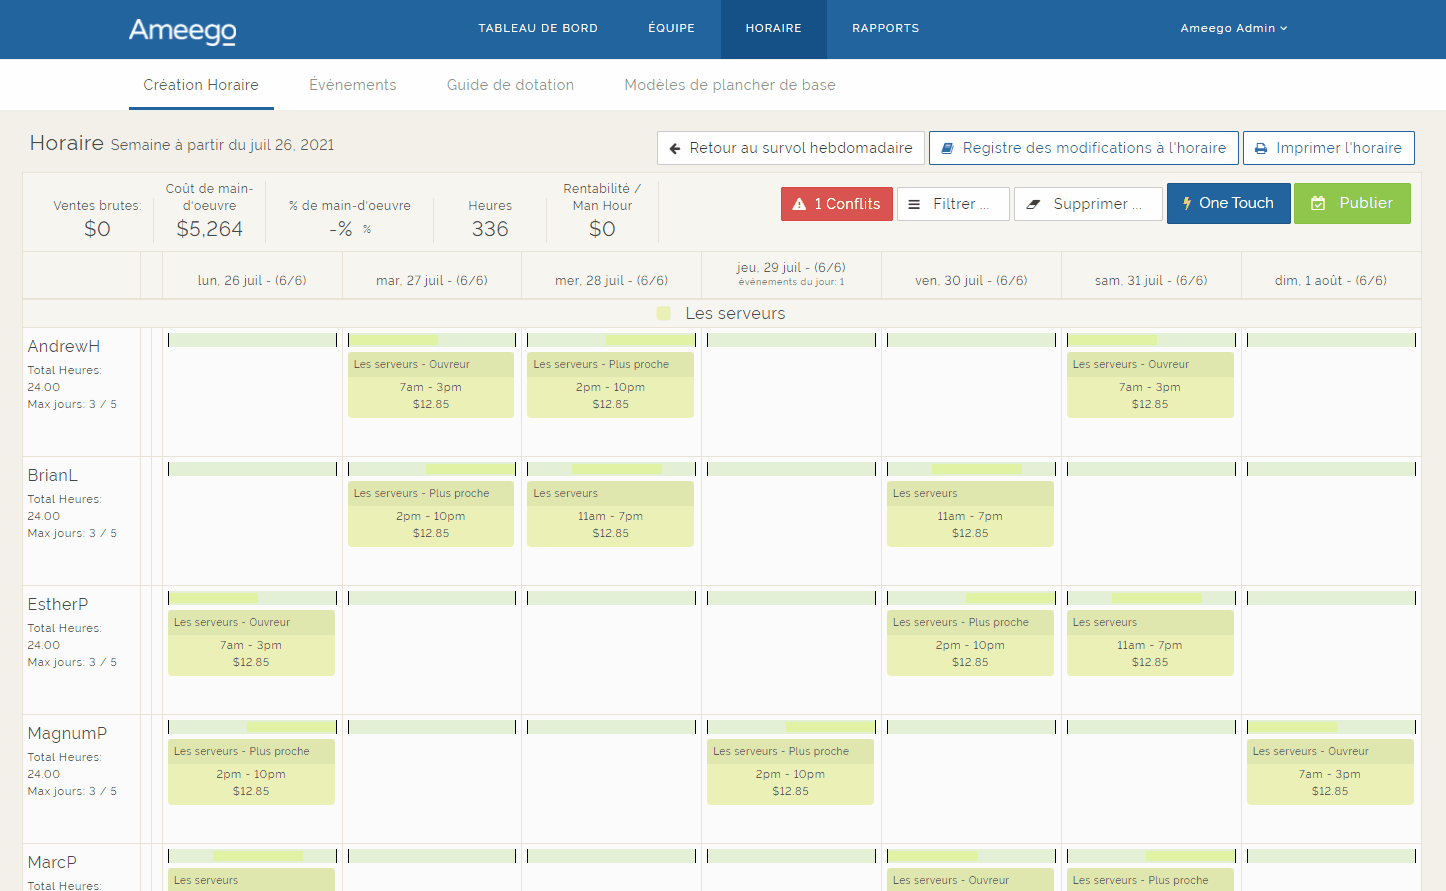The height and width of the screenshot is (891, 1446).
Task: Click the book icon for the schedule change log
Action: 947,148
